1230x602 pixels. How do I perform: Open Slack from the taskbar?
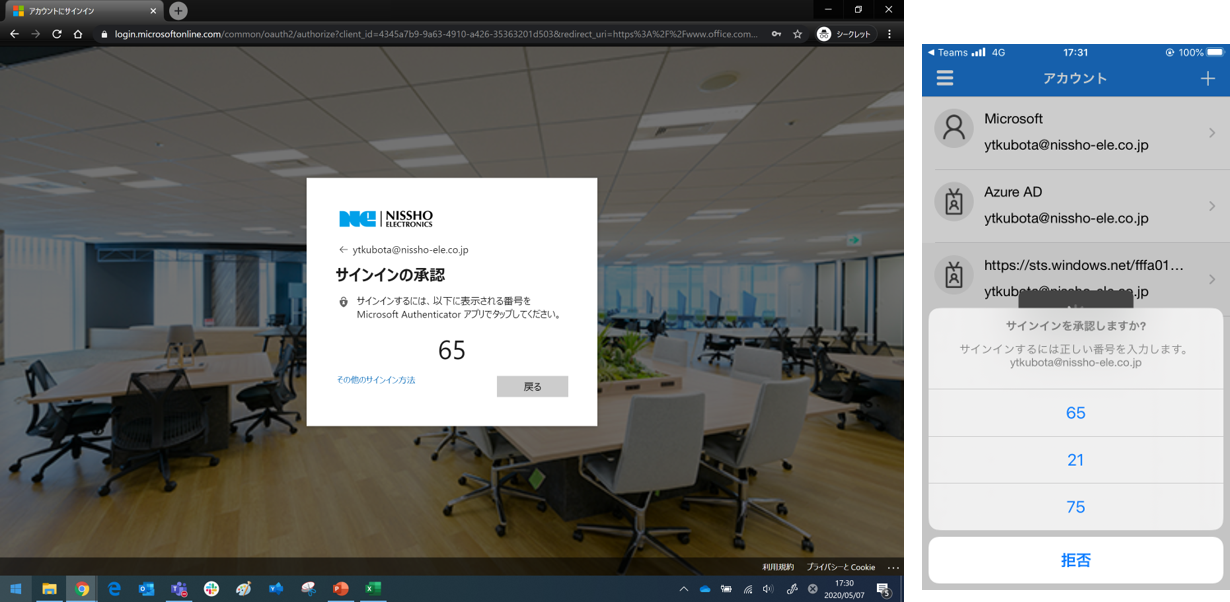211,589
